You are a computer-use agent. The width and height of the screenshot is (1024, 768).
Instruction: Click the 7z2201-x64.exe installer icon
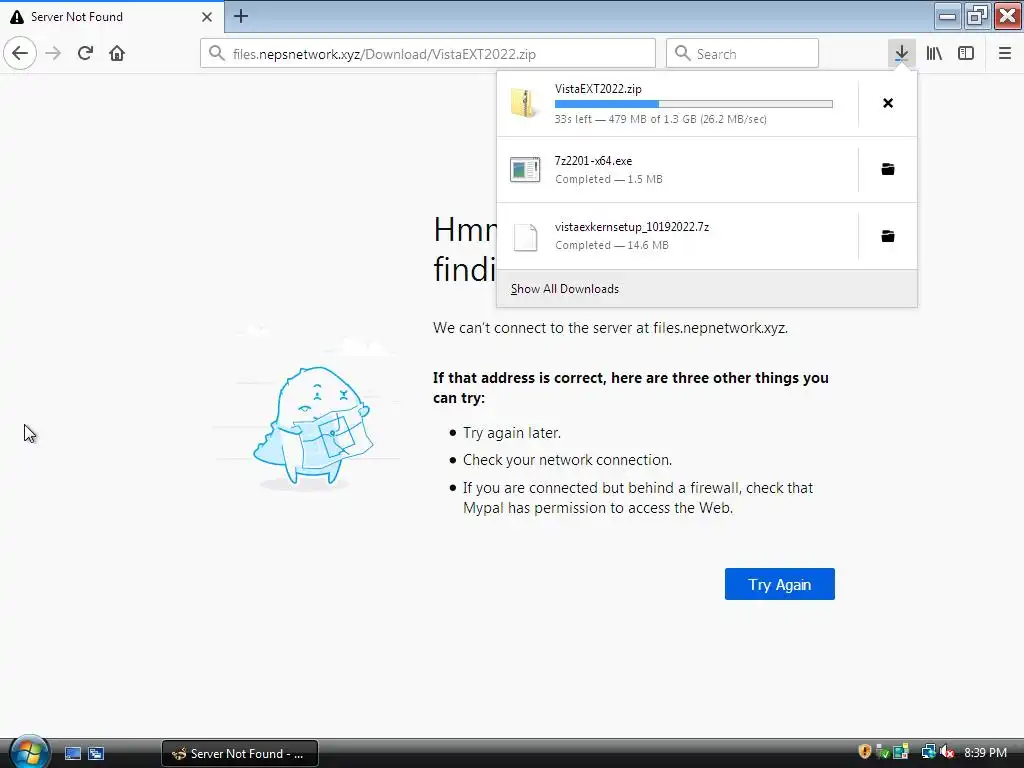coord(525,170)
